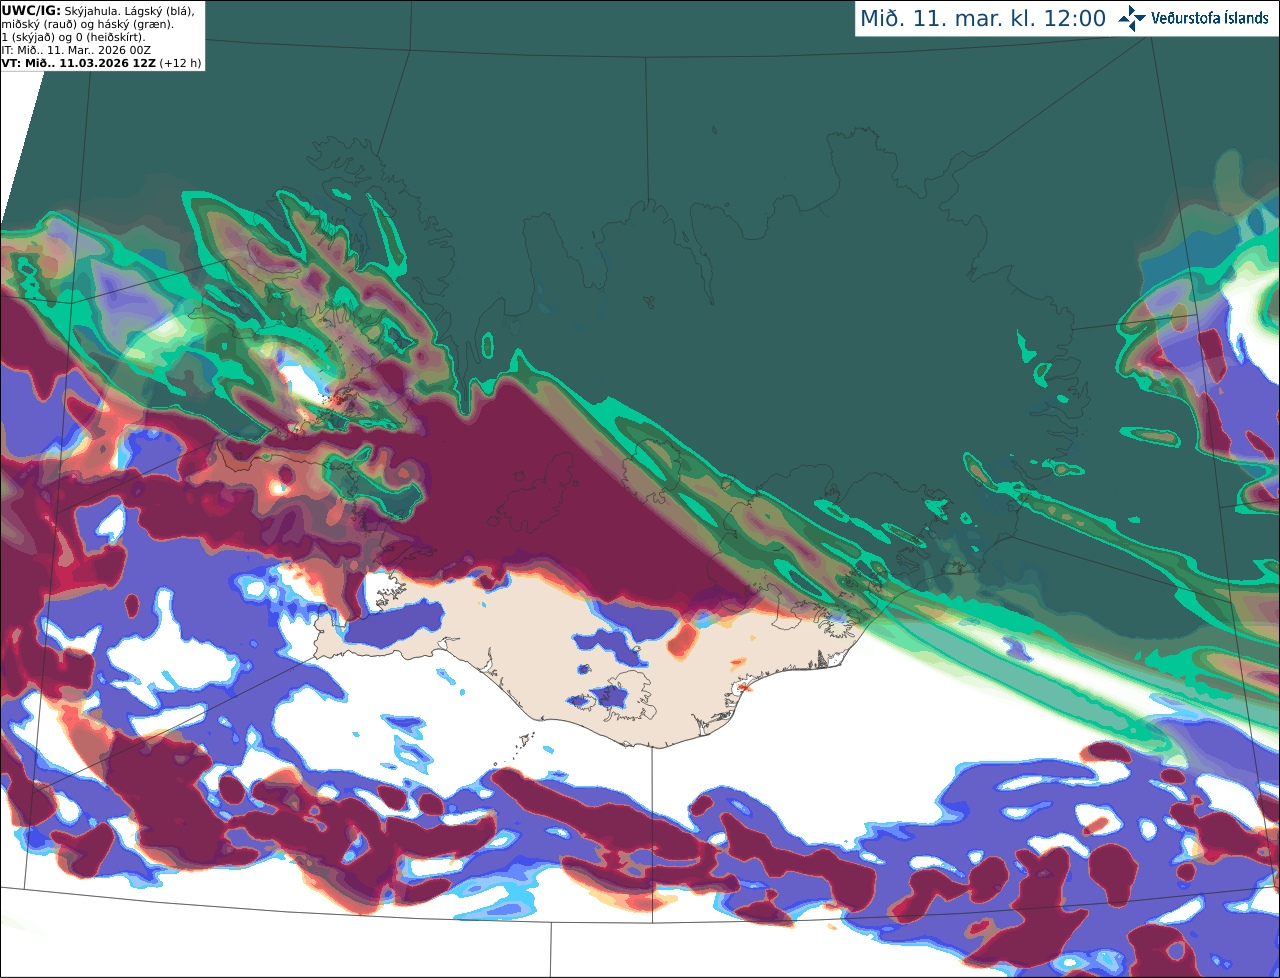This screenshot has width=1280, height=978.
Task: Click the "Veðurstofa Íslands" name text
Action: [x=1210, y=18]
